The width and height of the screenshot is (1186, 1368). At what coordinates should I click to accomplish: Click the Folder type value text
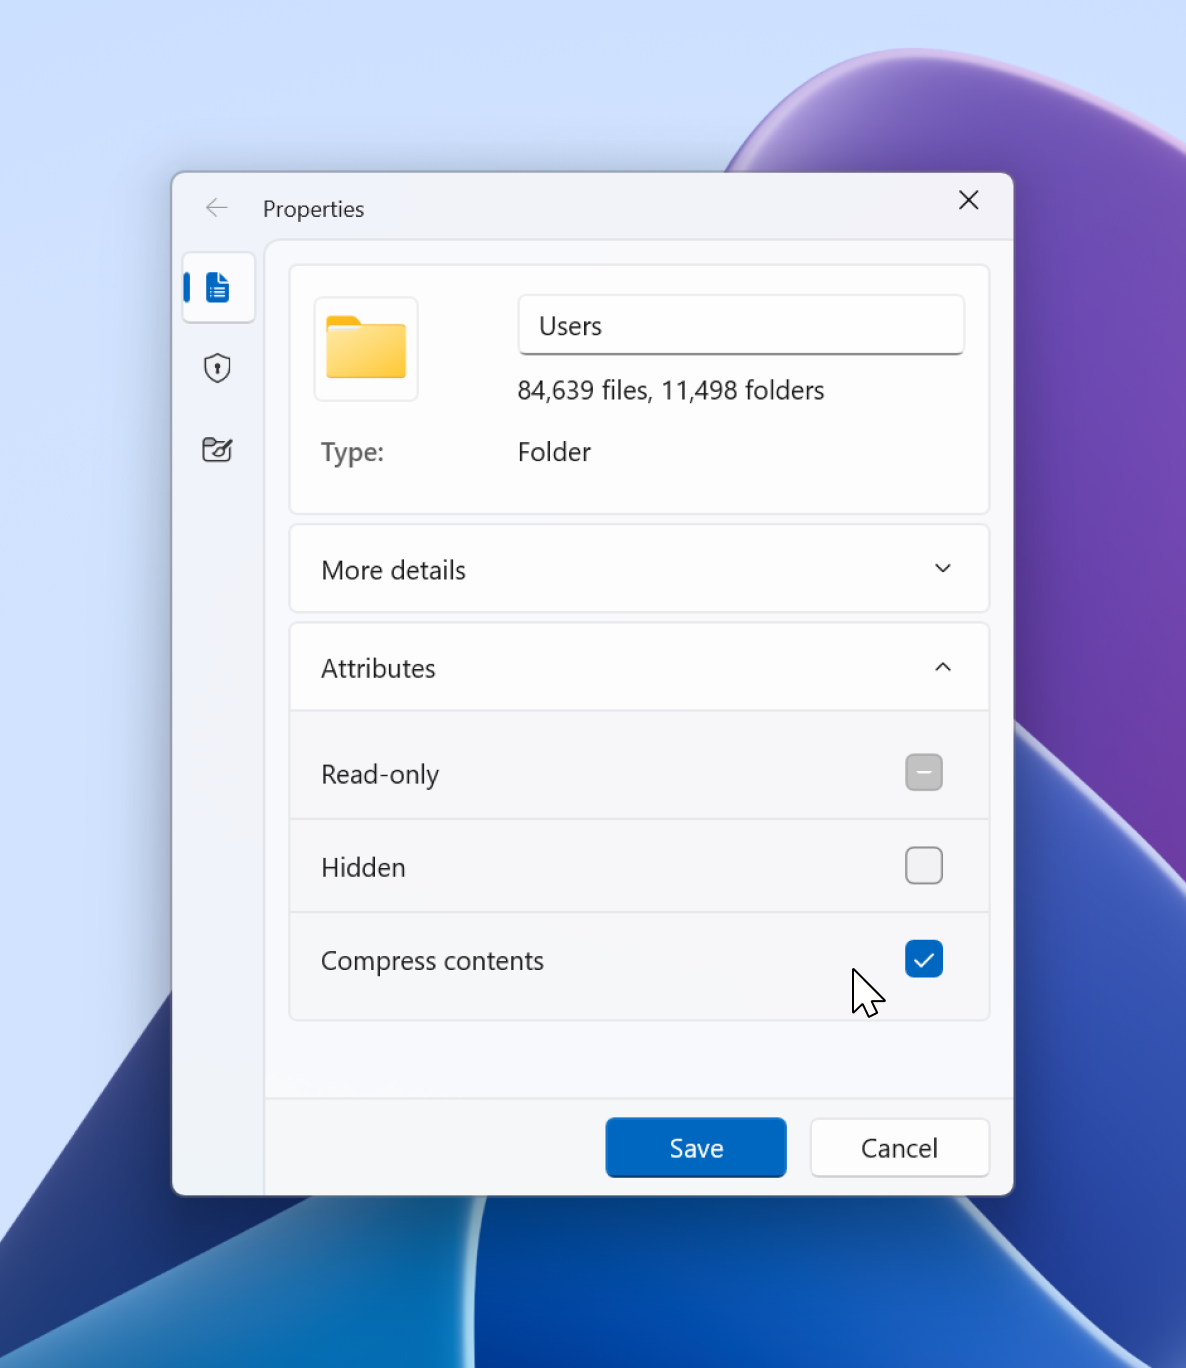[x=554, y=452]
